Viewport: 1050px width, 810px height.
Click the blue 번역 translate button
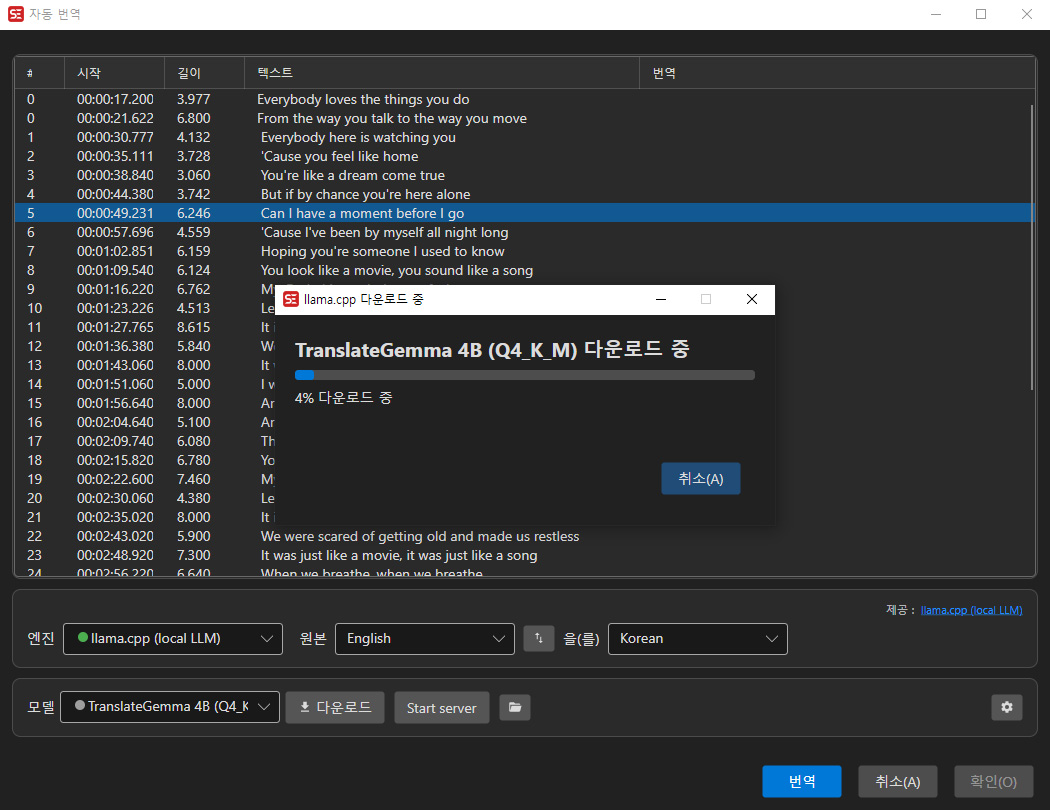pos(802,781)
